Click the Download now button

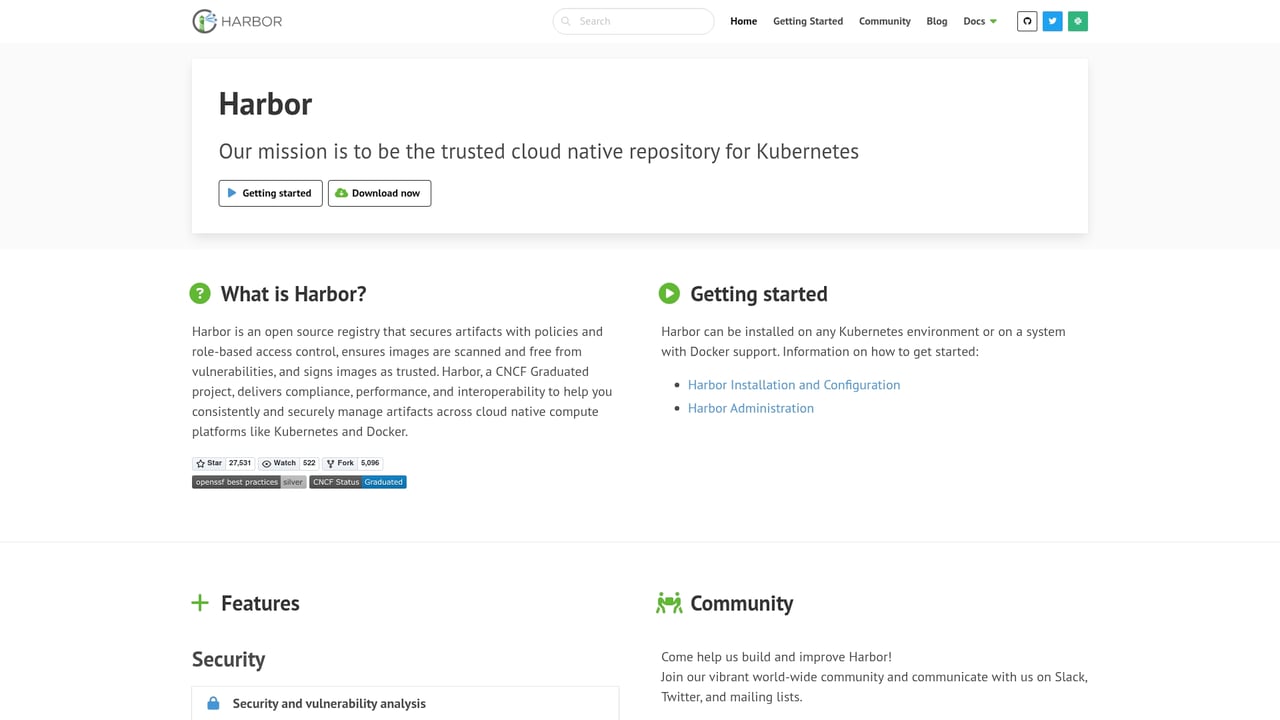[379, 193]
